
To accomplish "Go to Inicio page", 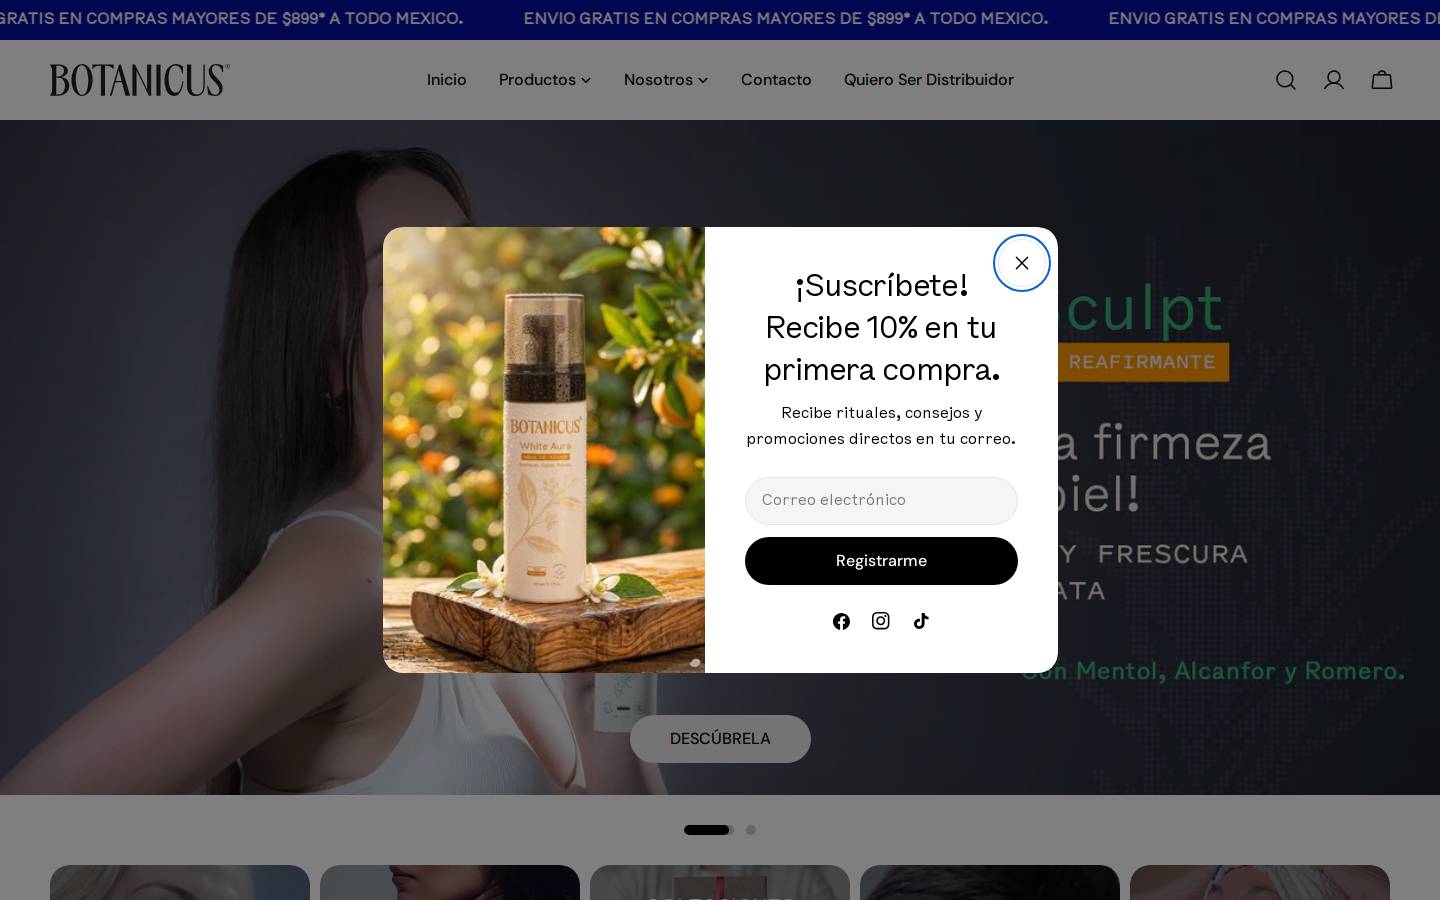I will tap(447, 80).
